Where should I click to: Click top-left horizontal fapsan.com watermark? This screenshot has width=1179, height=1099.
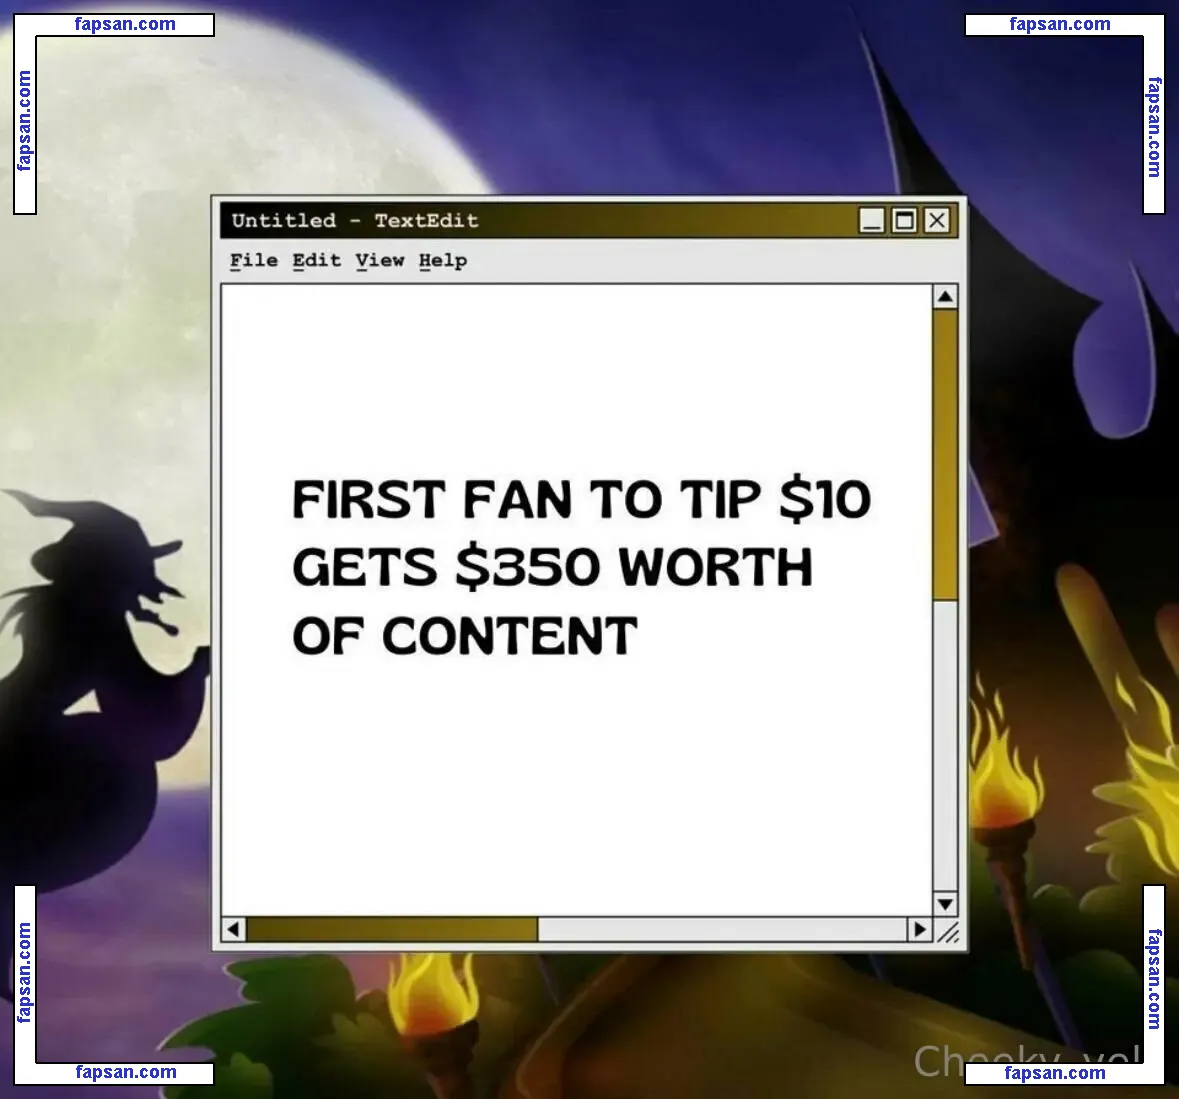pos(125,25)
